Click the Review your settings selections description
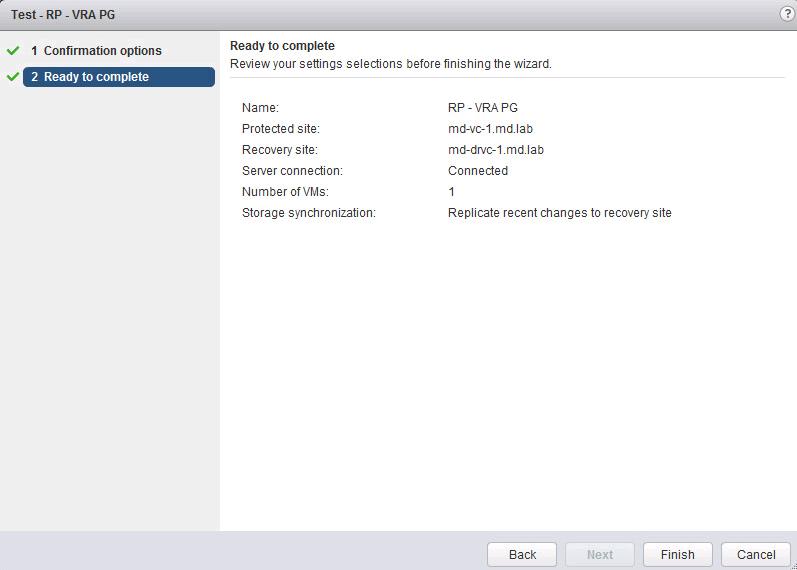This screenshot has width=797, height=570. point(390,64)
